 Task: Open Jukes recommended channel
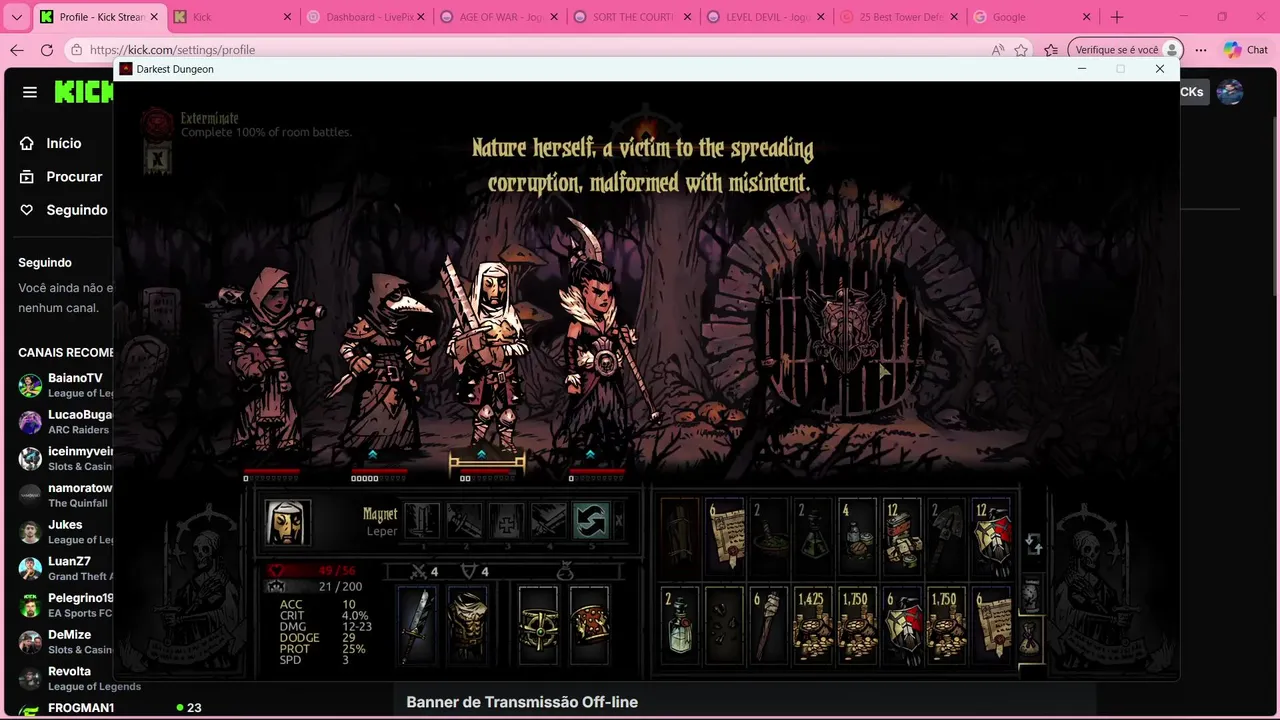click(65, 531)
